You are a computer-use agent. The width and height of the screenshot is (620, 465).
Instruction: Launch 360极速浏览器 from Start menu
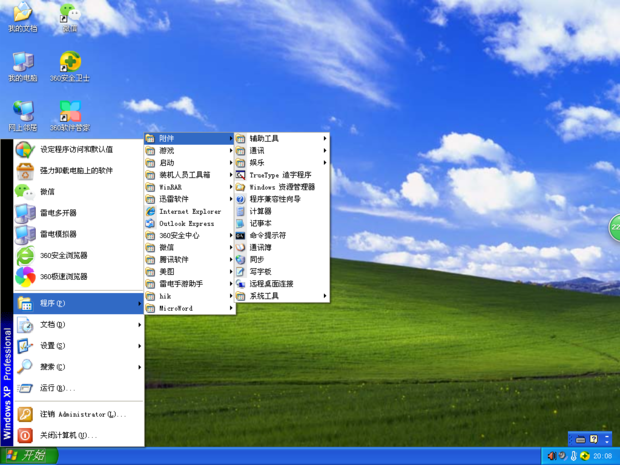tap(78, 277)
